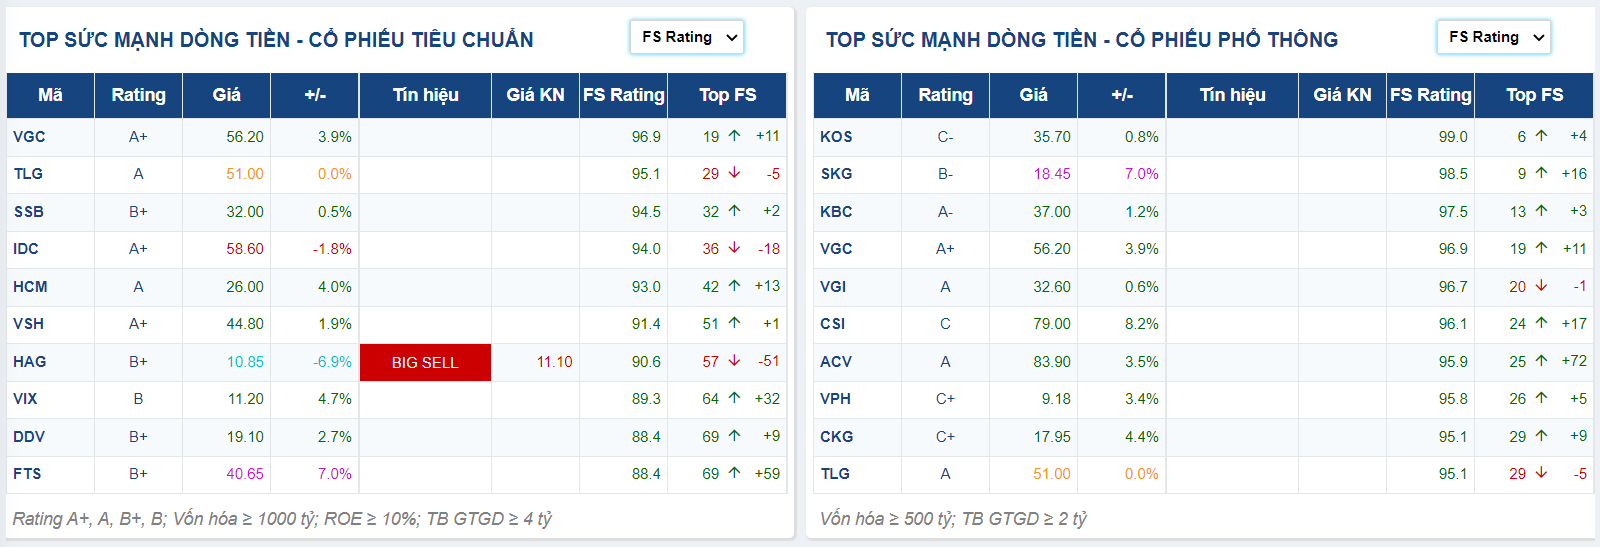
Task: Open the FS Rating dropdown in the right panel
Action: pos(1493,37)
